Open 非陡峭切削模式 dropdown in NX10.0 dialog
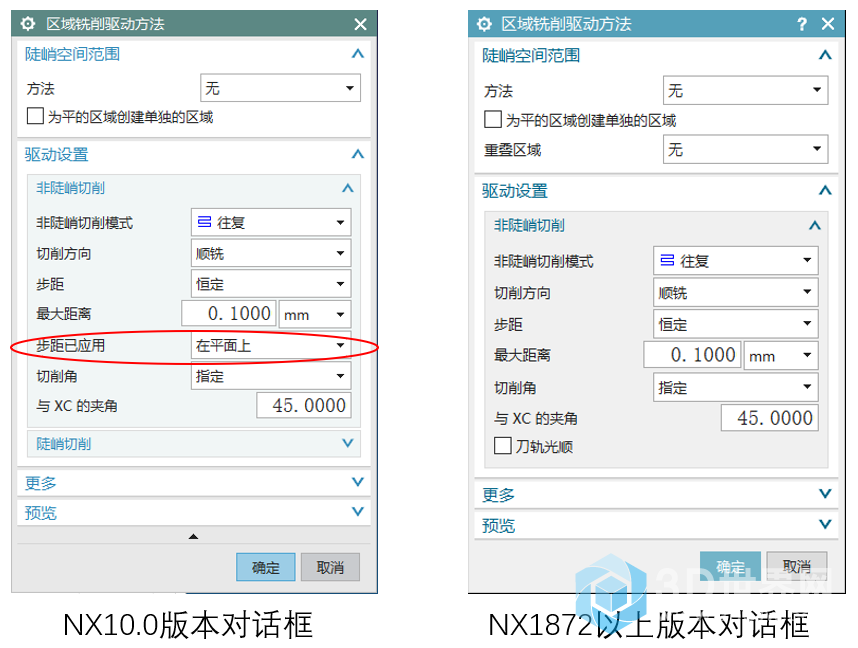Viewport: 858px width, 648px height. tap(271, 222)
